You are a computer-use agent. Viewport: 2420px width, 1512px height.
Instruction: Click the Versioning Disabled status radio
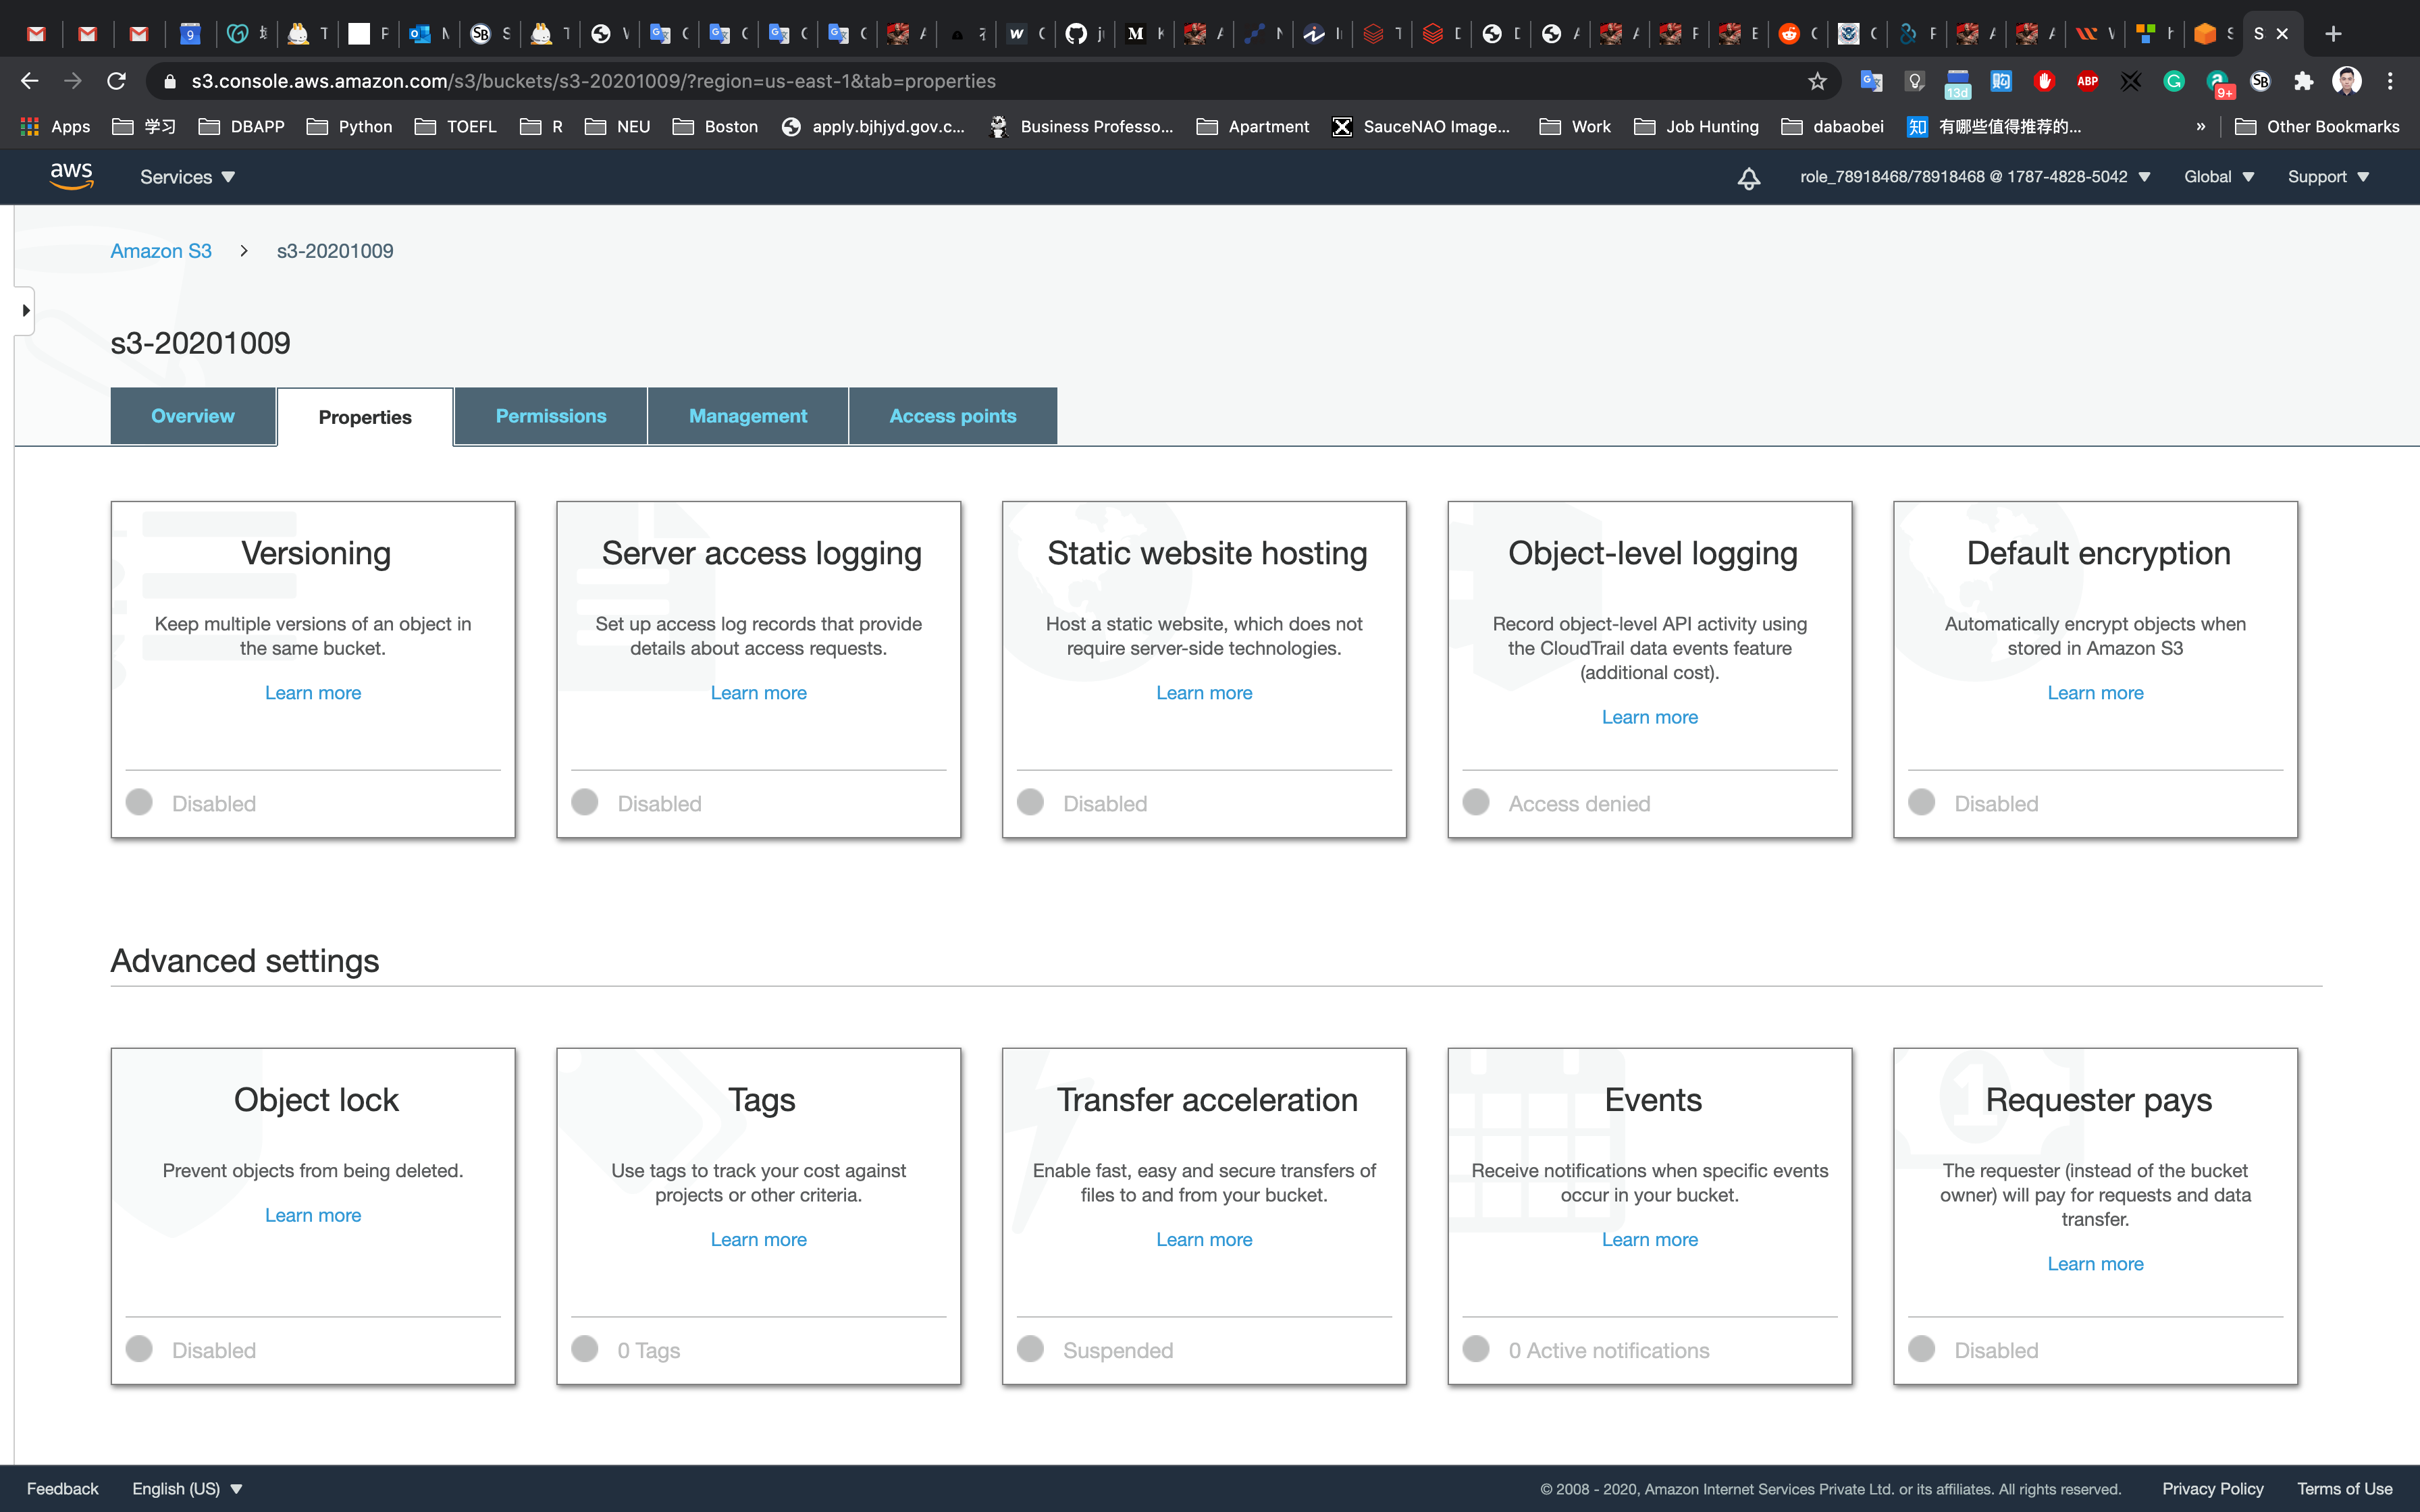(139, 802)
